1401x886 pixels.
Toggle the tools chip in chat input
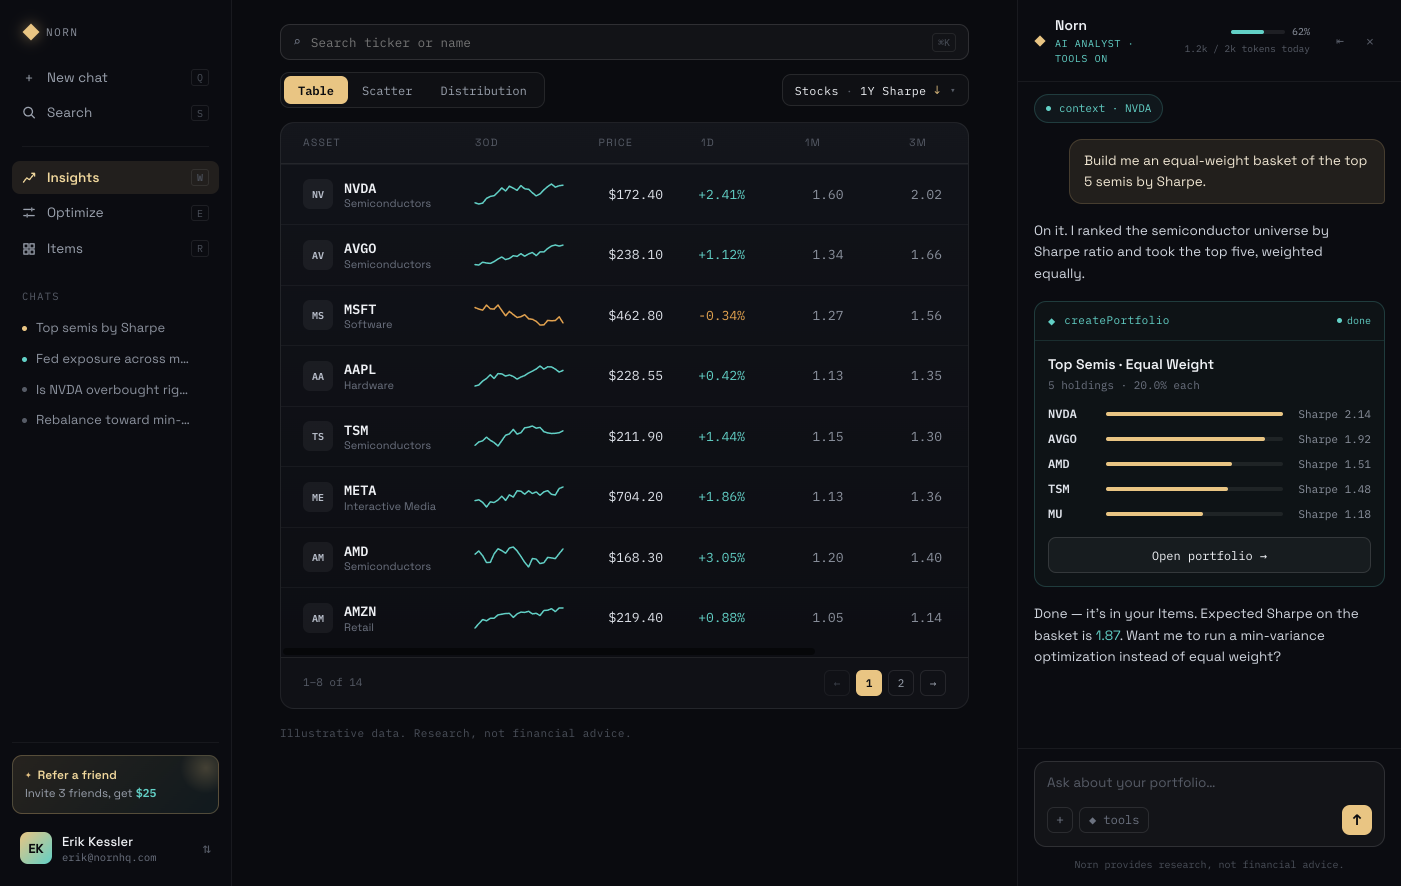(1114, 820)
